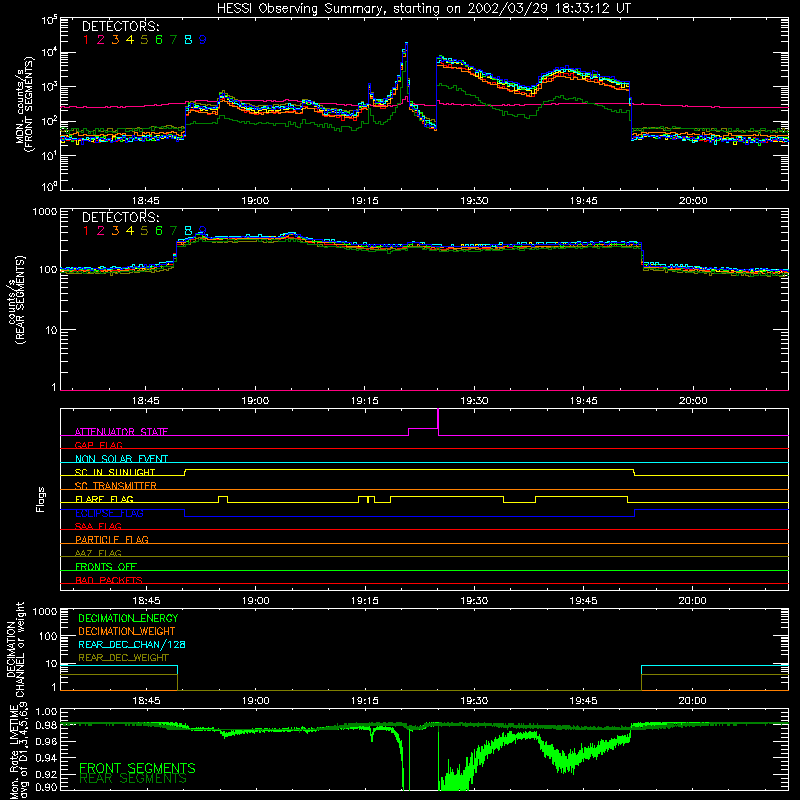The image size is (800, 800).
Task: Click the PARTICLE_FLAG label
Action: click(112, 539)
